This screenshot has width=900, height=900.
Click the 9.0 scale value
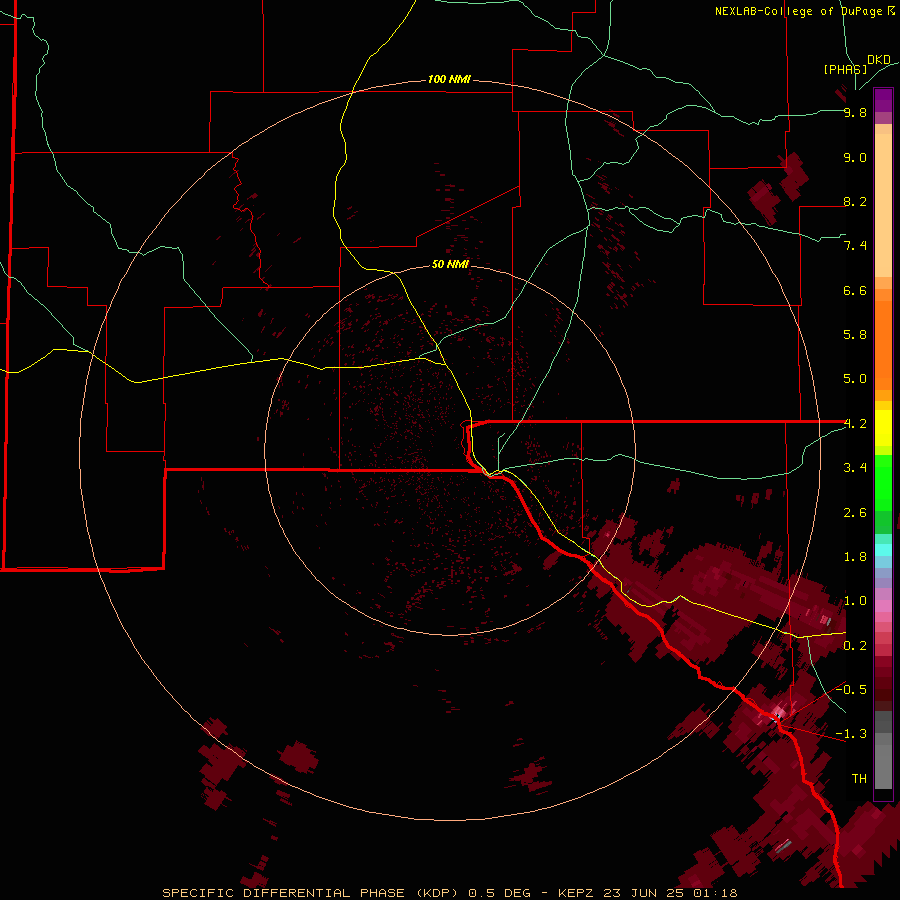pyautogui.click(x=855, y=157)
